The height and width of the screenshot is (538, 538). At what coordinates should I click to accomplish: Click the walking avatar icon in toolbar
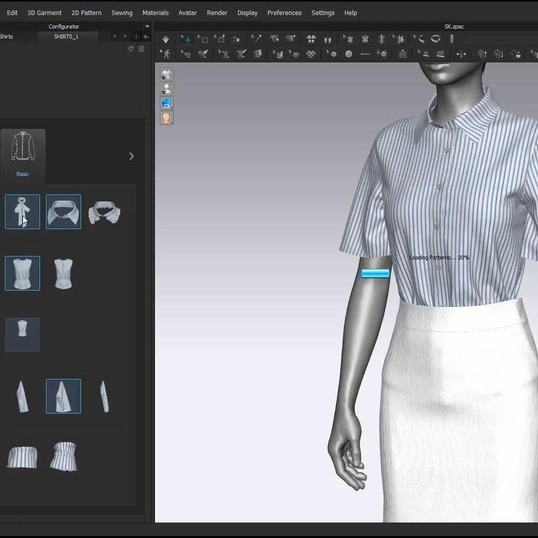tap(166, 54)
